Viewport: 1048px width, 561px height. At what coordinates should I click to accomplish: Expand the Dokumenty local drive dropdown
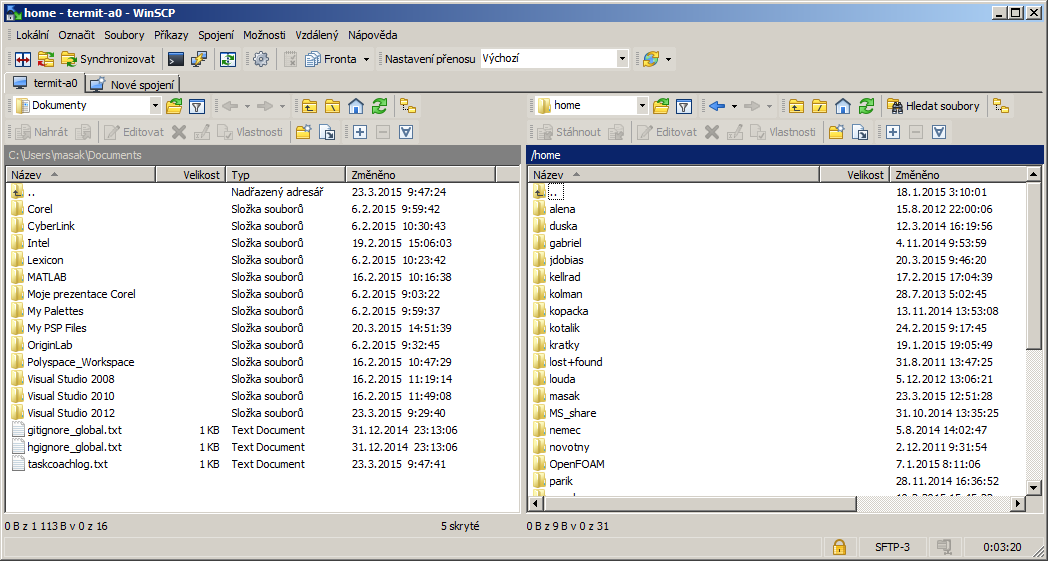(x=155, y=106)
